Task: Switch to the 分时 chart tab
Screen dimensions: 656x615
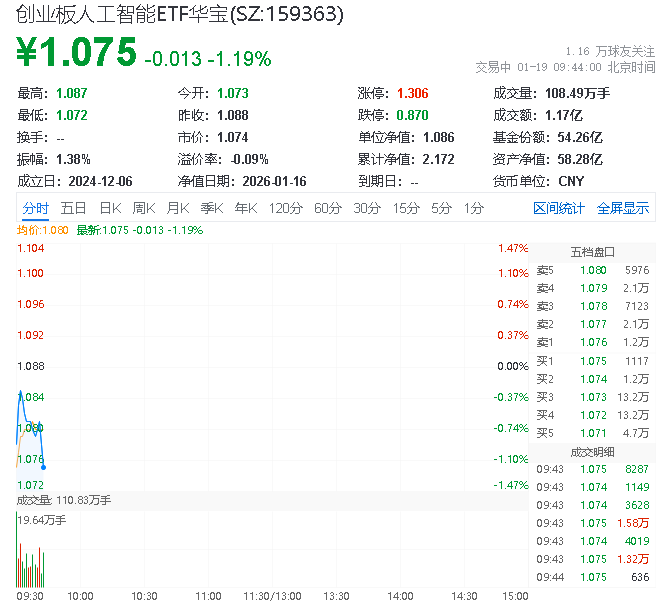Action: tap(35, 208)
